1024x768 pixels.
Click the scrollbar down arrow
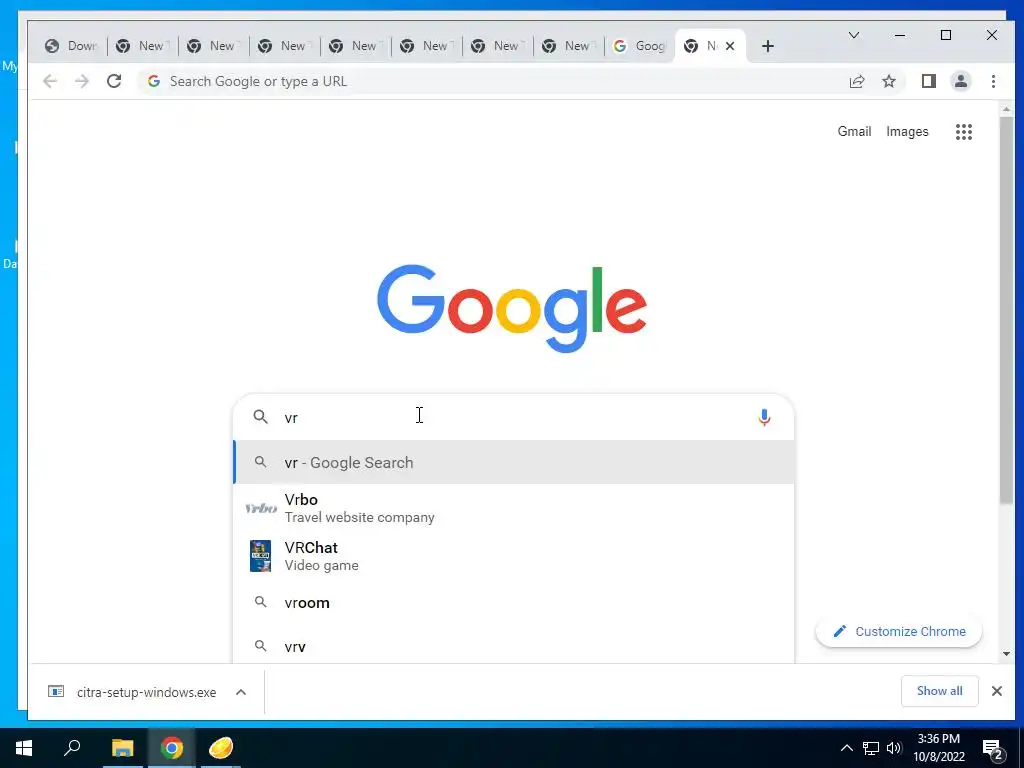click(1006, 654)
